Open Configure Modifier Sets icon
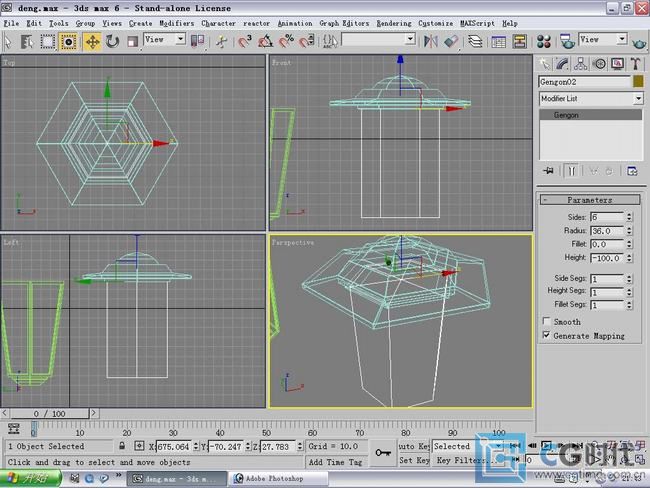 click(x=632, y=170)
